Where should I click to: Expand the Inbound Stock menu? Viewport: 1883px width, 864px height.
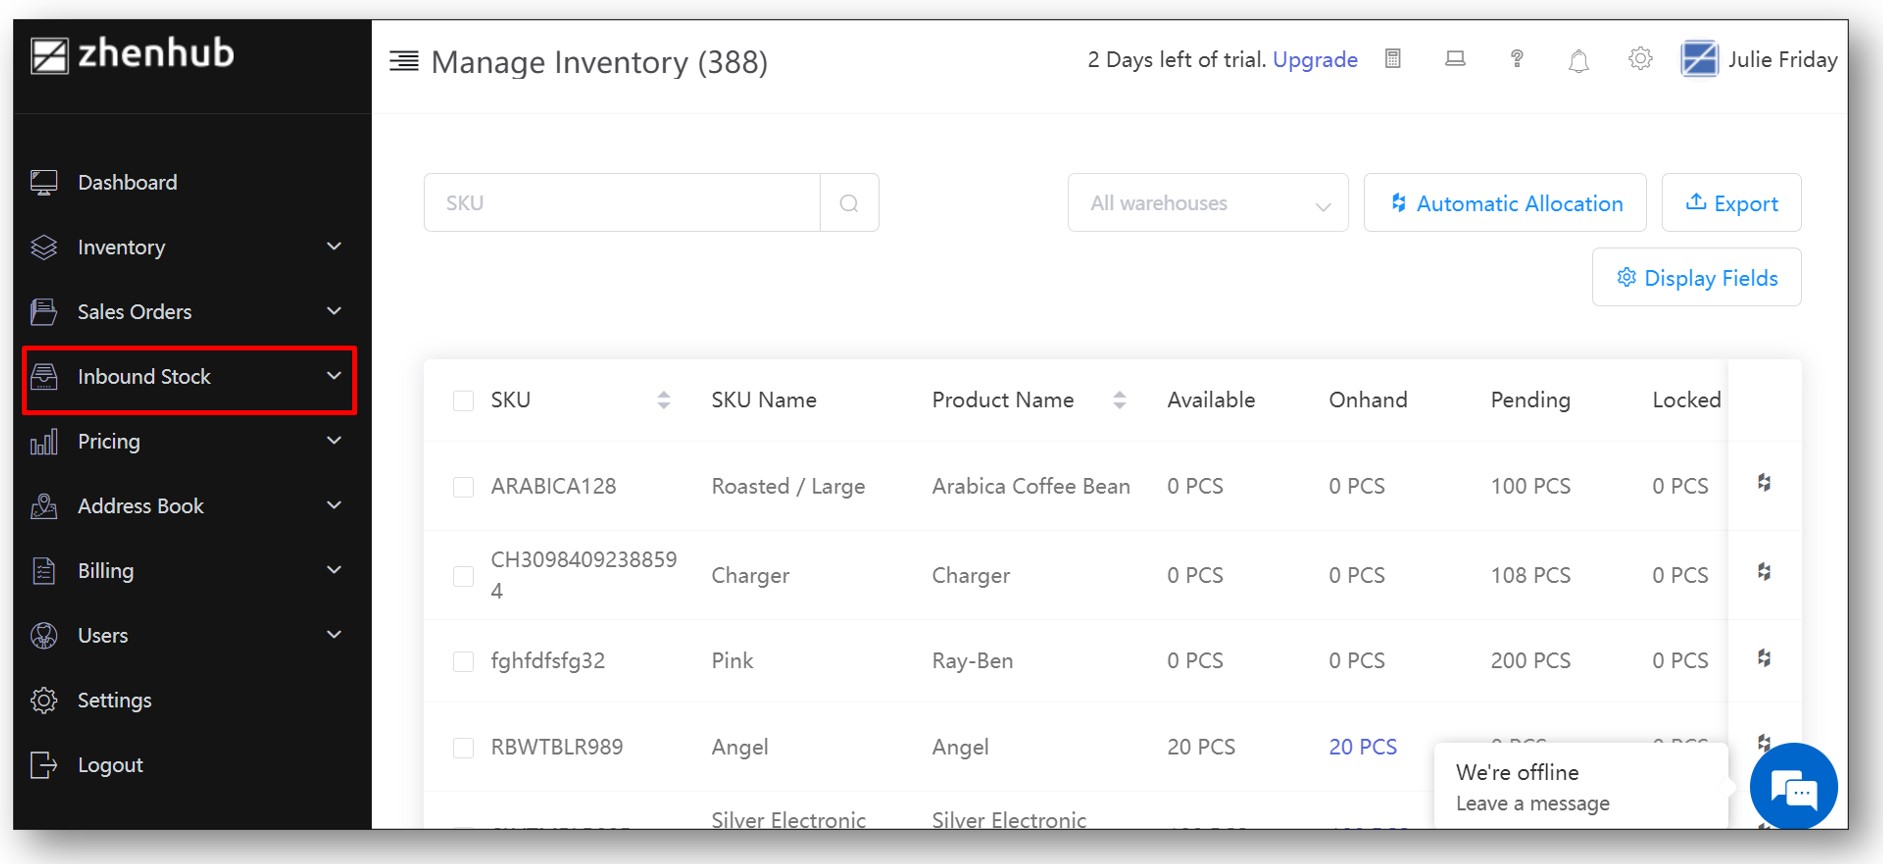[189, 378]
